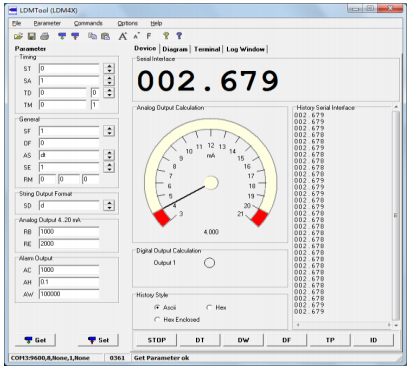
Task: Click the status bar text COM3:9600,8,None,1,None
Action: 50,358
